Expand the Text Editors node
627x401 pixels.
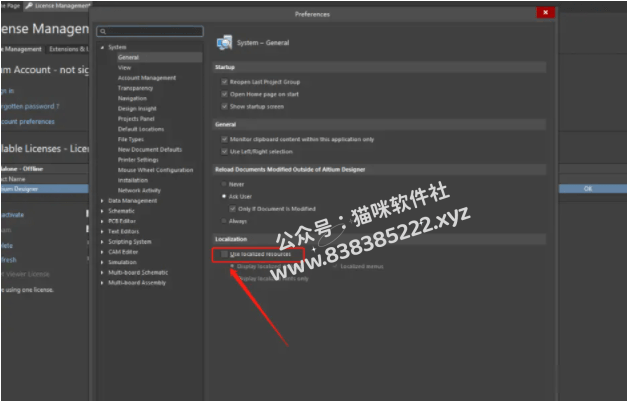pyautogui.click(x=102, y=231)
